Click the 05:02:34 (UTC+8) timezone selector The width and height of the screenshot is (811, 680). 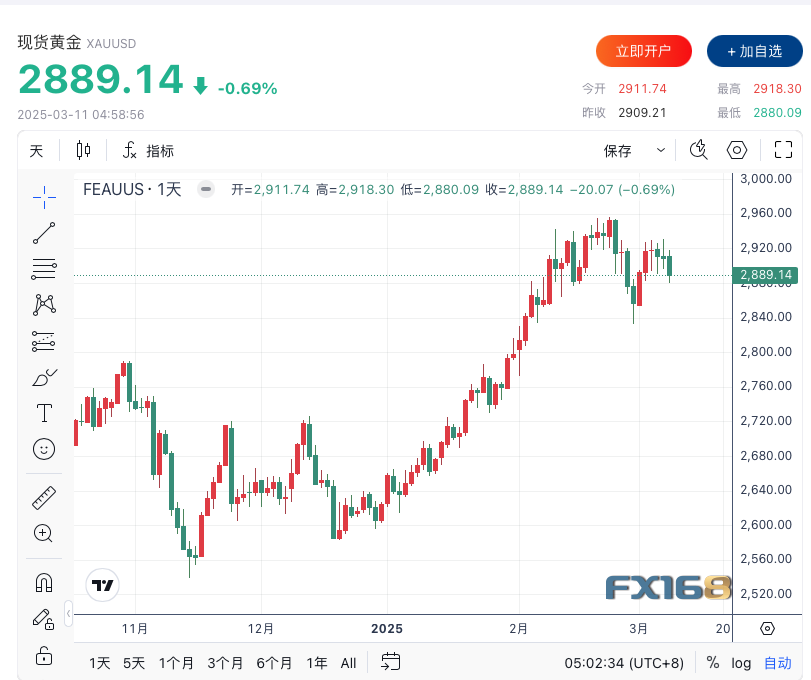point(624,663)
